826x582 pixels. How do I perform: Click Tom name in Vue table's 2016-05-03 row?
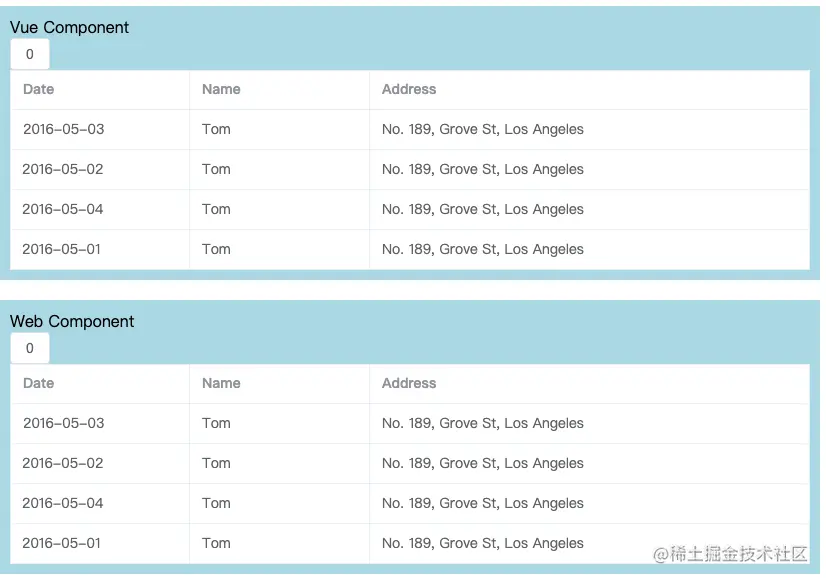pyautogui.click(x=216, y=129)
